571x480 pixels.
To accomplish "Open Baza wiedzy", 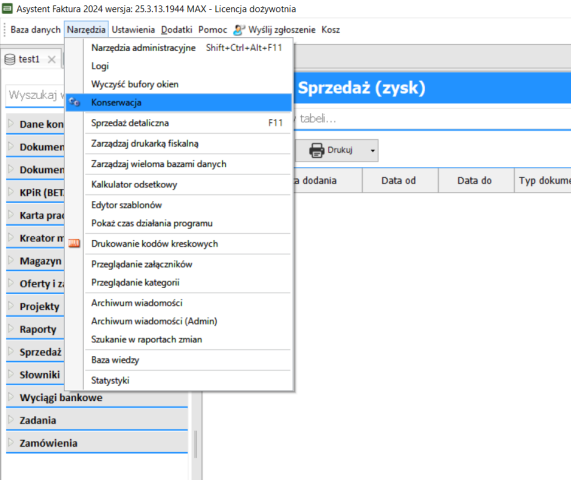I will pos(179,360).
